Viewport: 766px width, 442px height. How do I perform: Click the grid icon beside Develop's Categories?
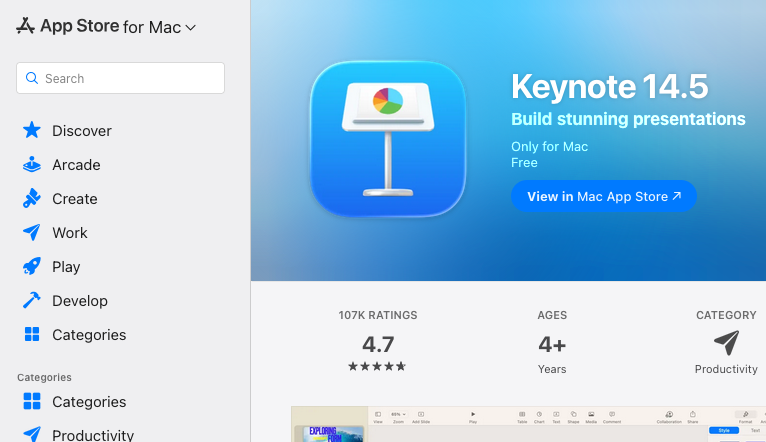[32, 335]
